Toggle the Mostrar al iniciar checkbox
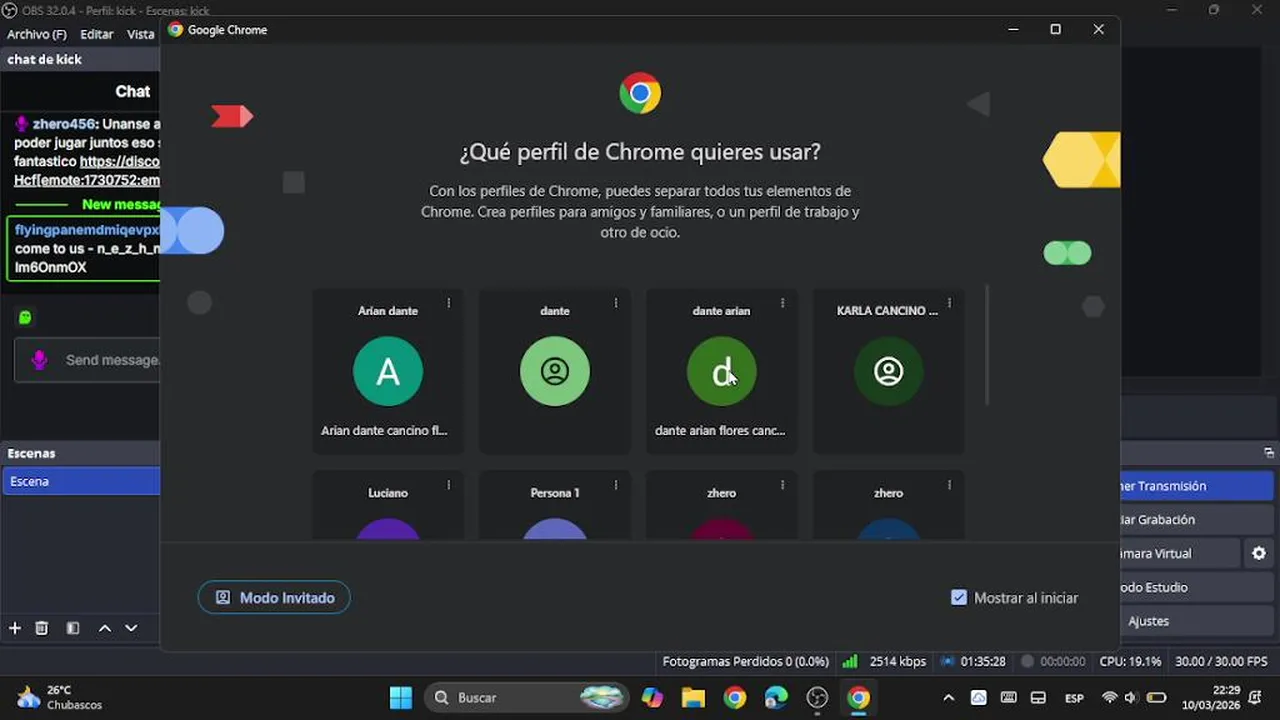 click(x=959, y=598)
